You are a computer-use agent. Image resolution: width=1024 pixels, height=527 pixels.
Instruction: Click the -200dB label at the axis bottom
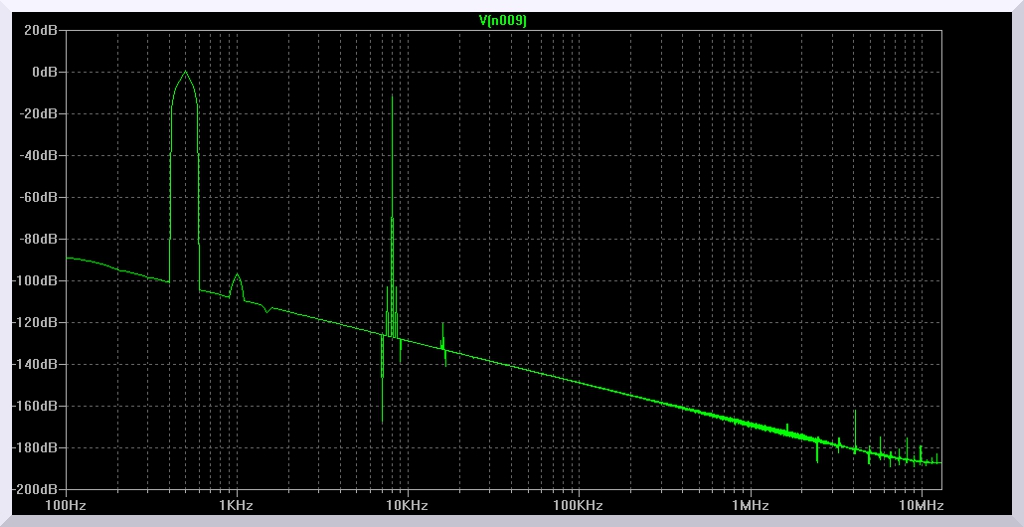(40, 489)
